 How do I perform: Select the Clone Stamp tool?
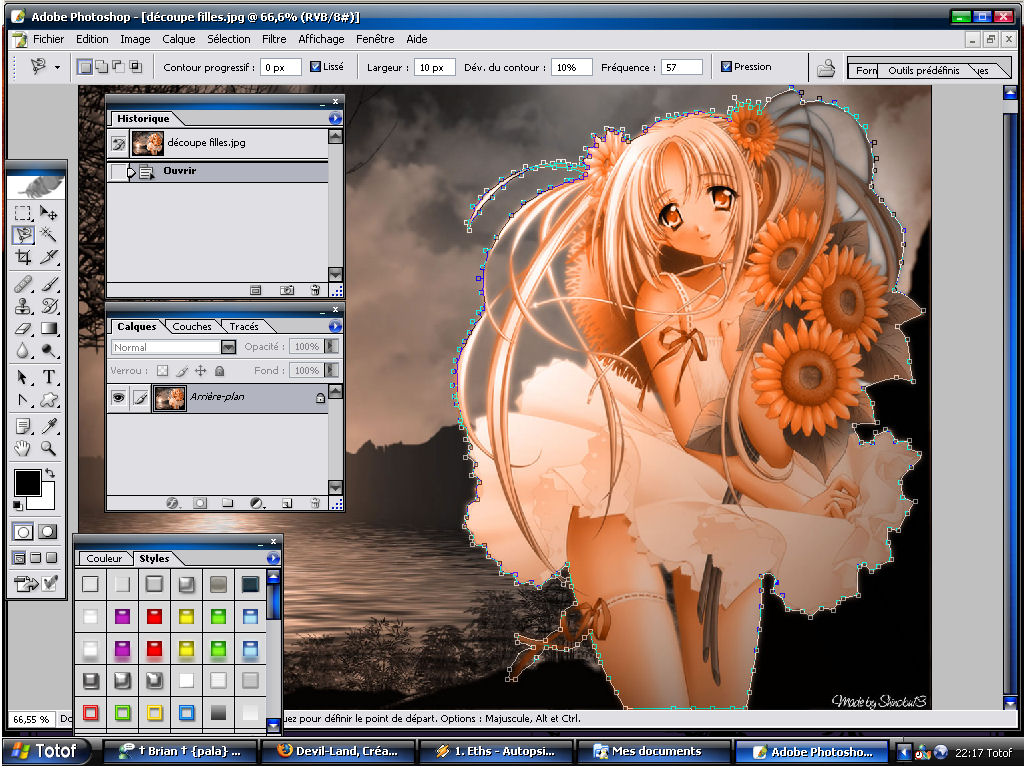coord(23,306)
